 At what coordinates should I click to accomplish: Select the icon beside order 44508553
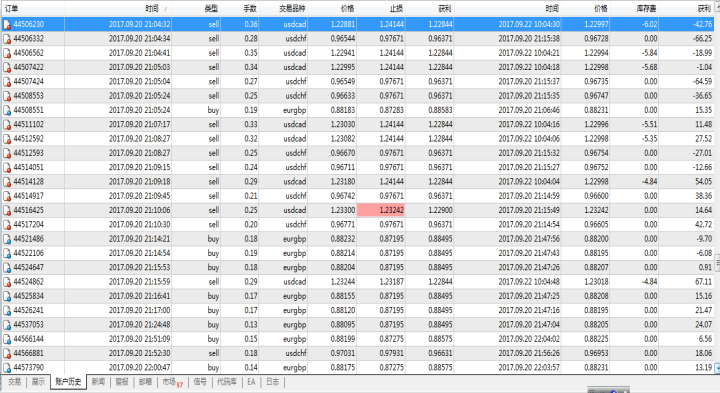coord(7,96)
